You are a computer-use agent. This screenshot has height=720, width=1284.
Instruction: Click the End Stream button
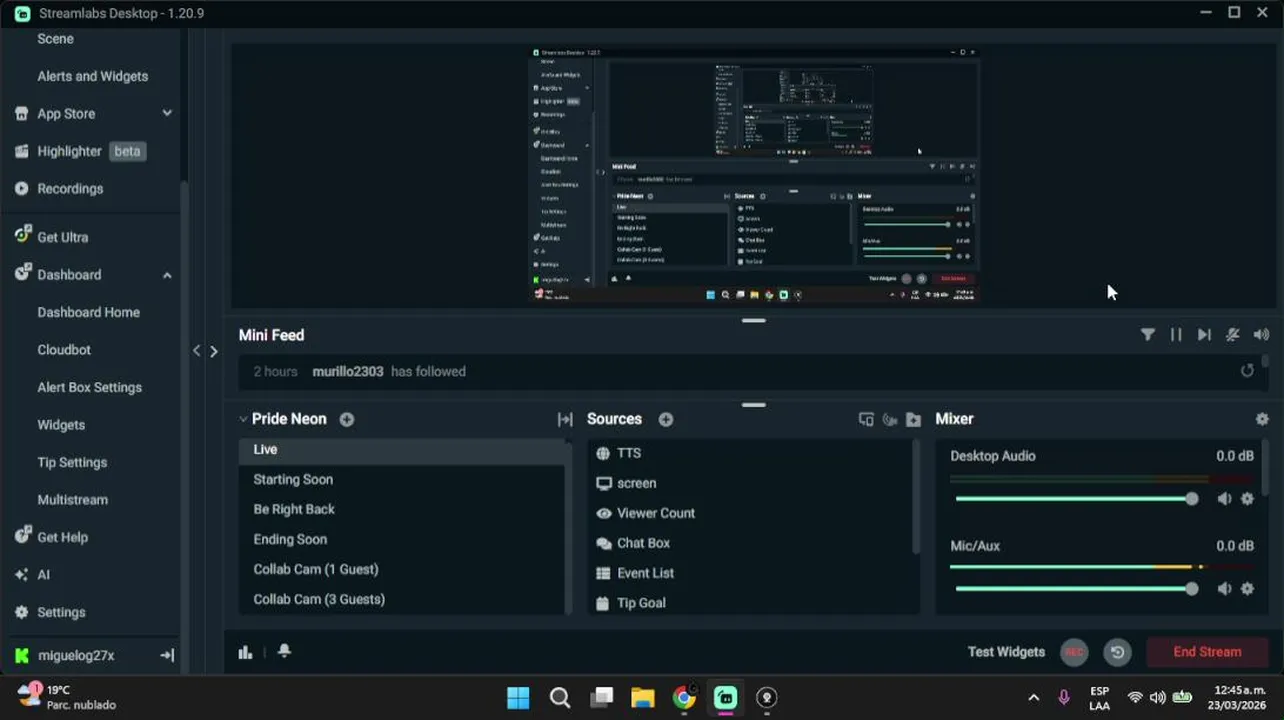click(1207, 652)
